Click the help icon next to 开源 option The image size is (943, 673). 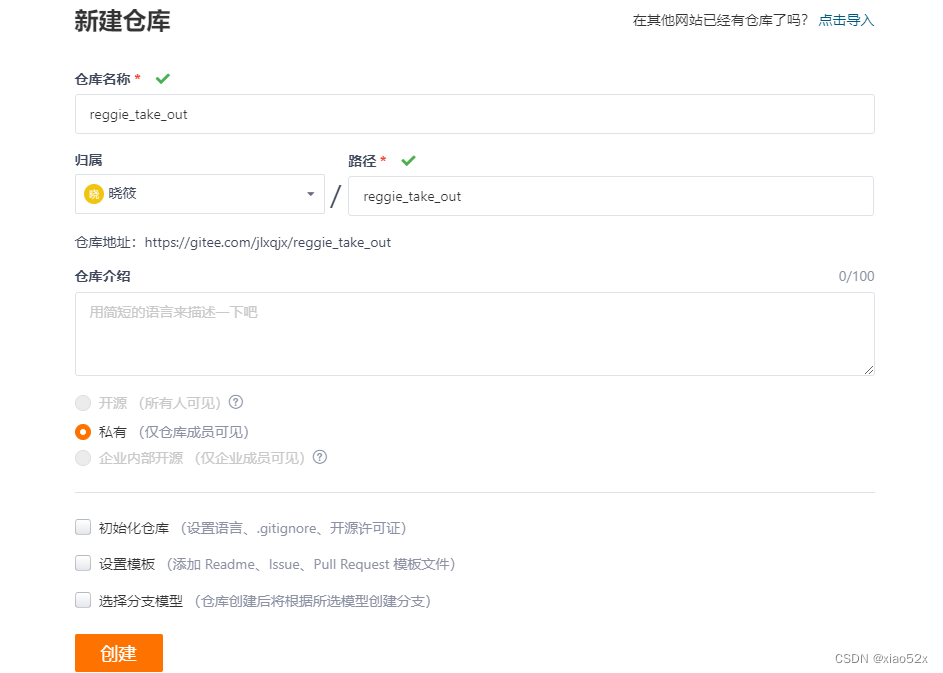[x=235, y=402]
